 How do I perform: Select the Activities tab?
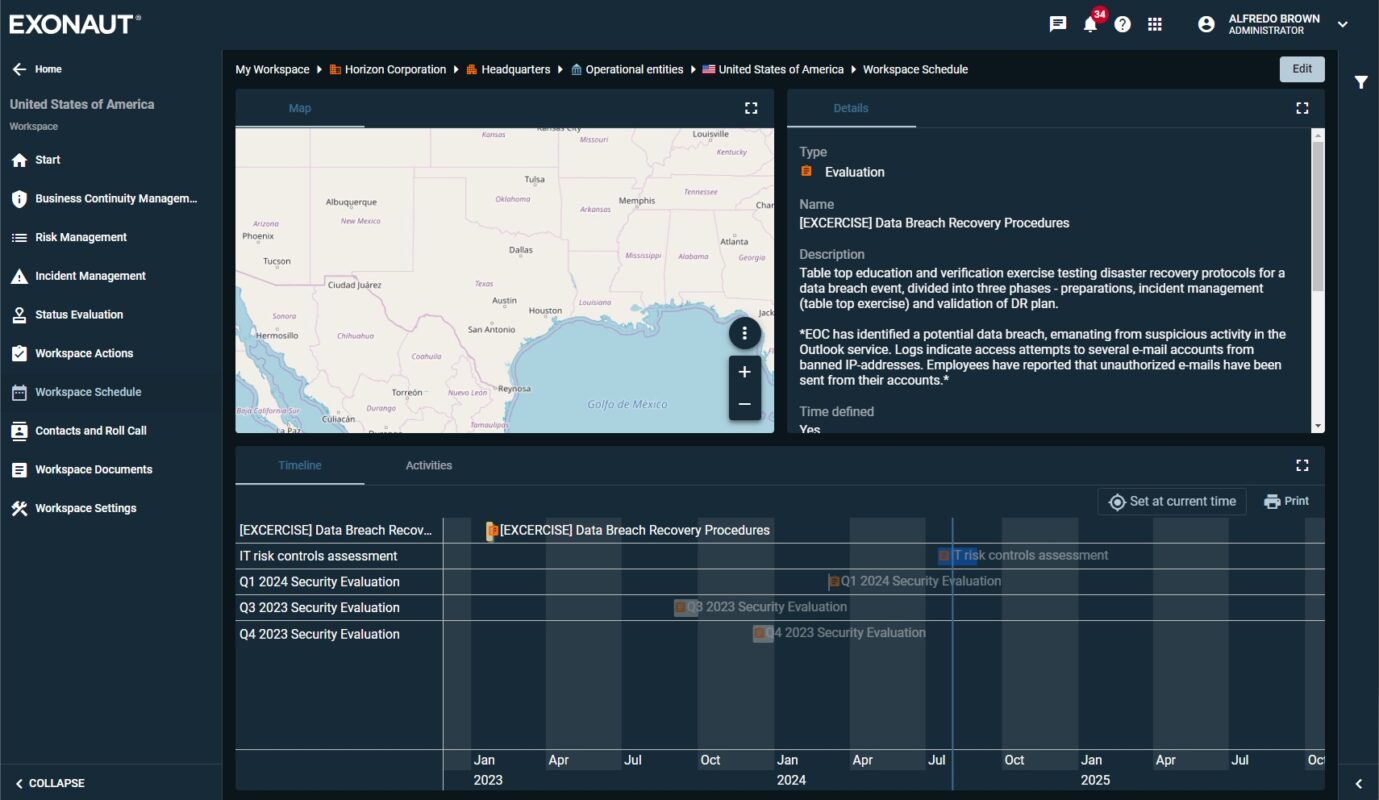[x=429, y=465]
